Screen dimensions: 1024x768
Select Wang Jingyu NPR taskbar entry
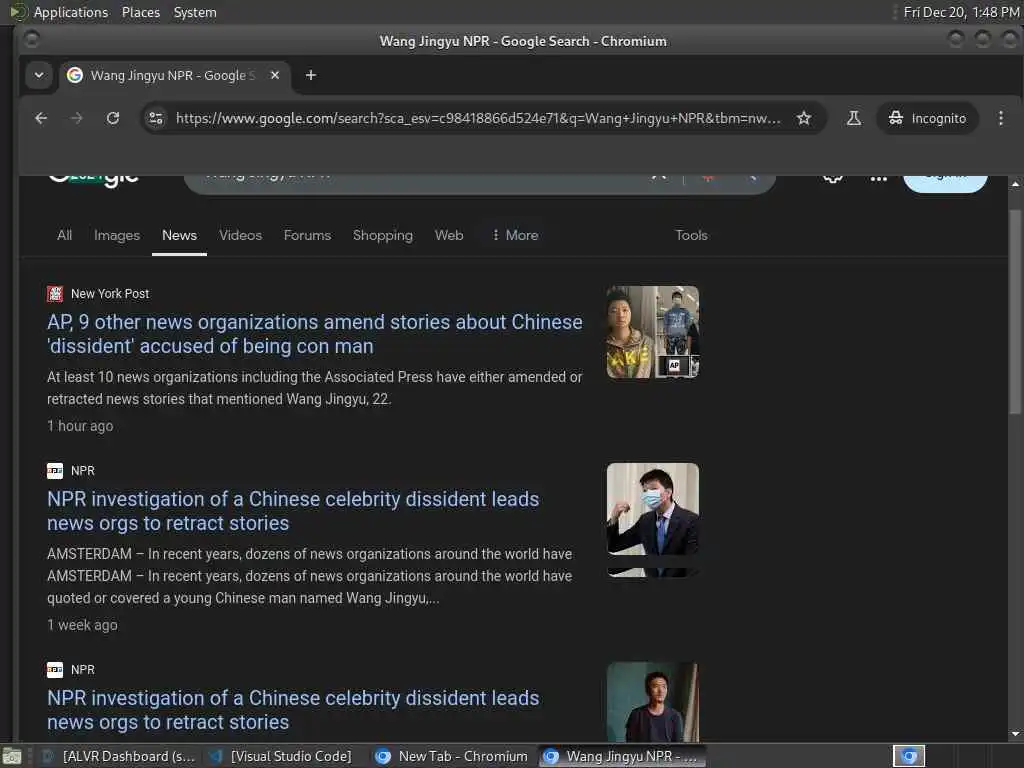[x=622, y=756]
